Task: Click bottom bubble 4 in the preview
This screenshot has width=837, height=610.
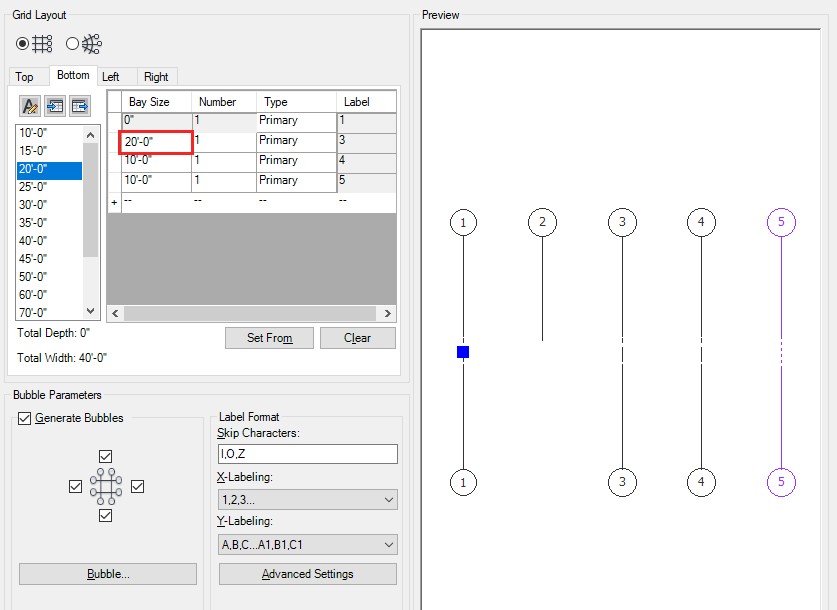Action: (x=701, y=482)
